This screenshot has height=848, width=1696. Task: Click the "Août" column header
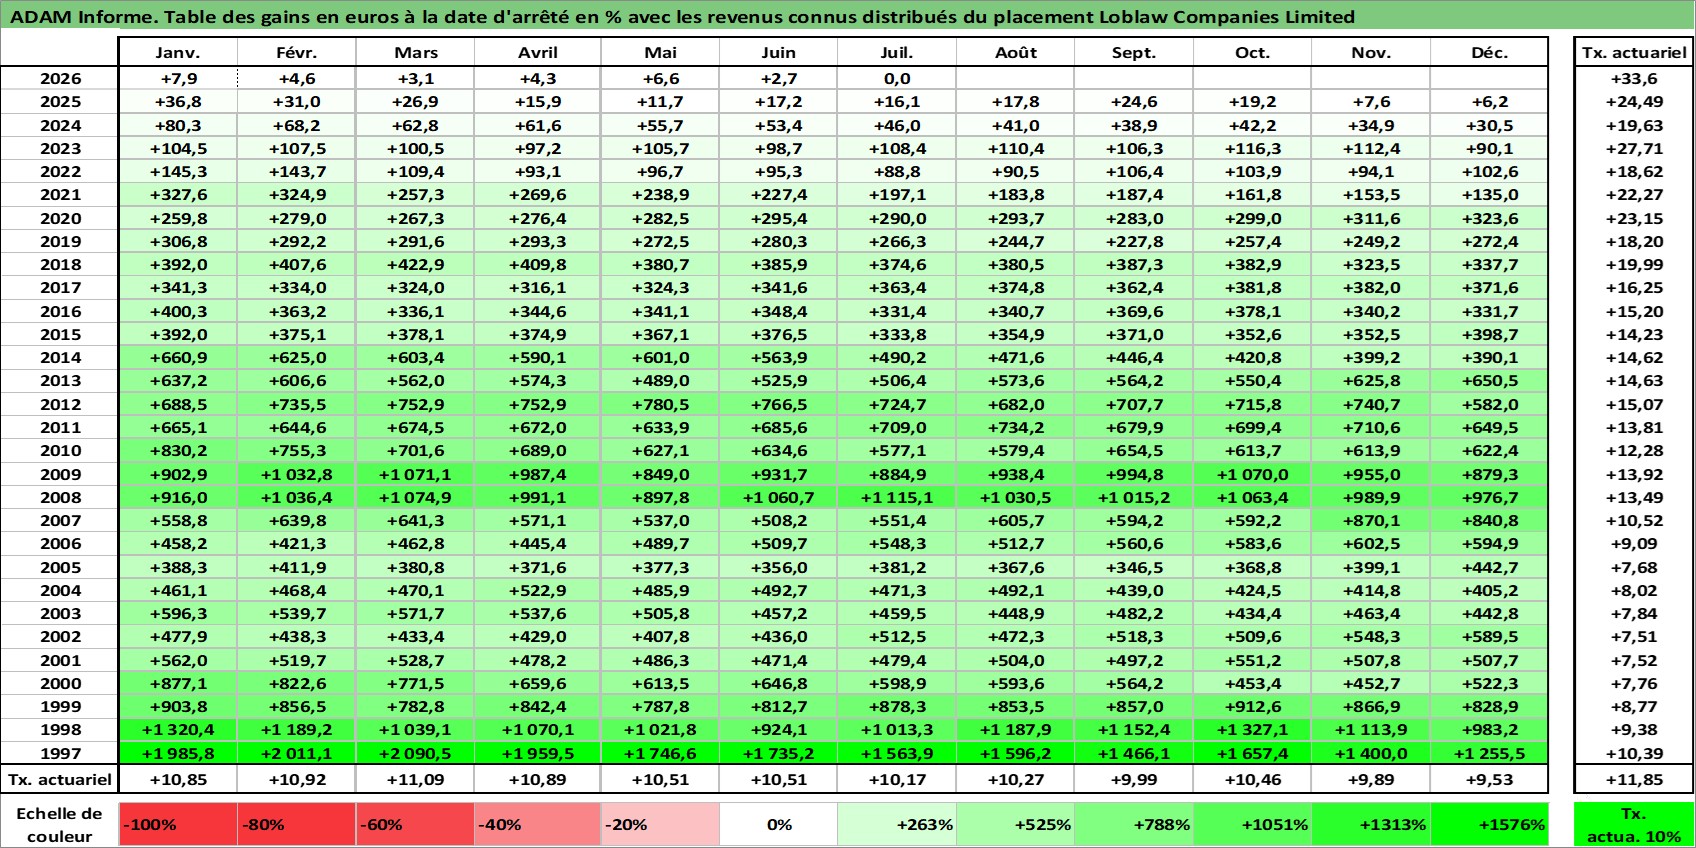[x=1016, y=52]
